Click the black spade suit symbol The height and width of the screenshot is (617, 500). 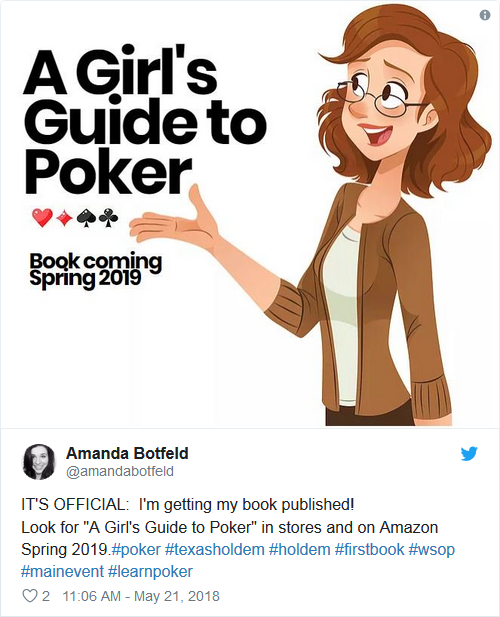87,219
